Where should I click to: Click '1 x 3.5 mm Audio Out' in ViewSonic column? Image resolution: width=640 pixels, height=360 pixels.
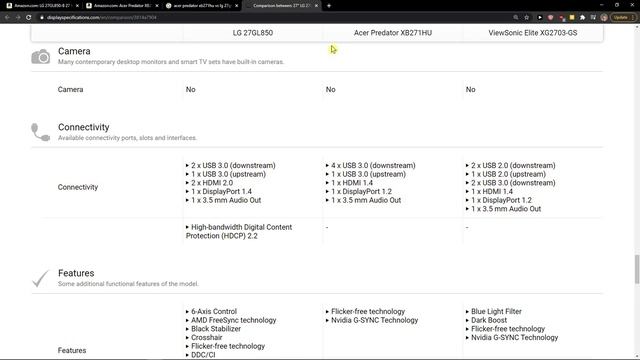tap(506, 209)
